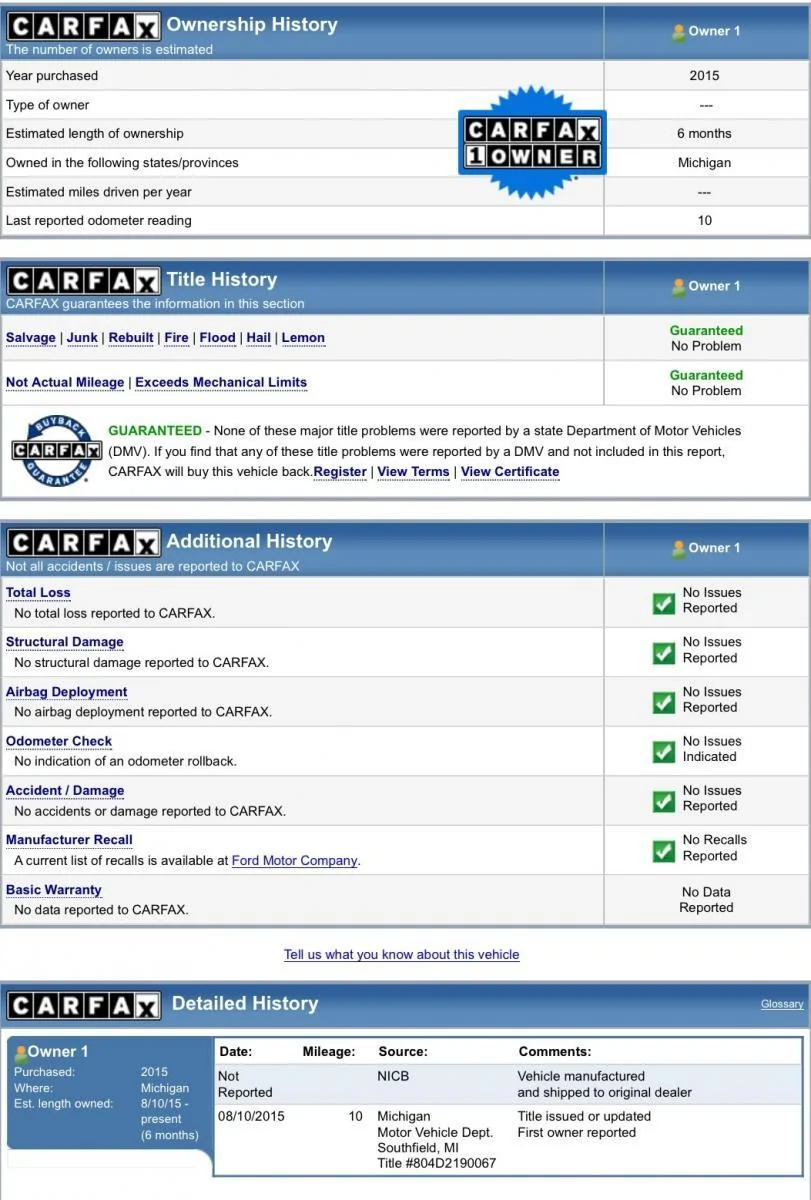Screen dimensions: 811x1200
Task: Click 'Tell us what you know about this vehicle'
Action: pos(402,955)
